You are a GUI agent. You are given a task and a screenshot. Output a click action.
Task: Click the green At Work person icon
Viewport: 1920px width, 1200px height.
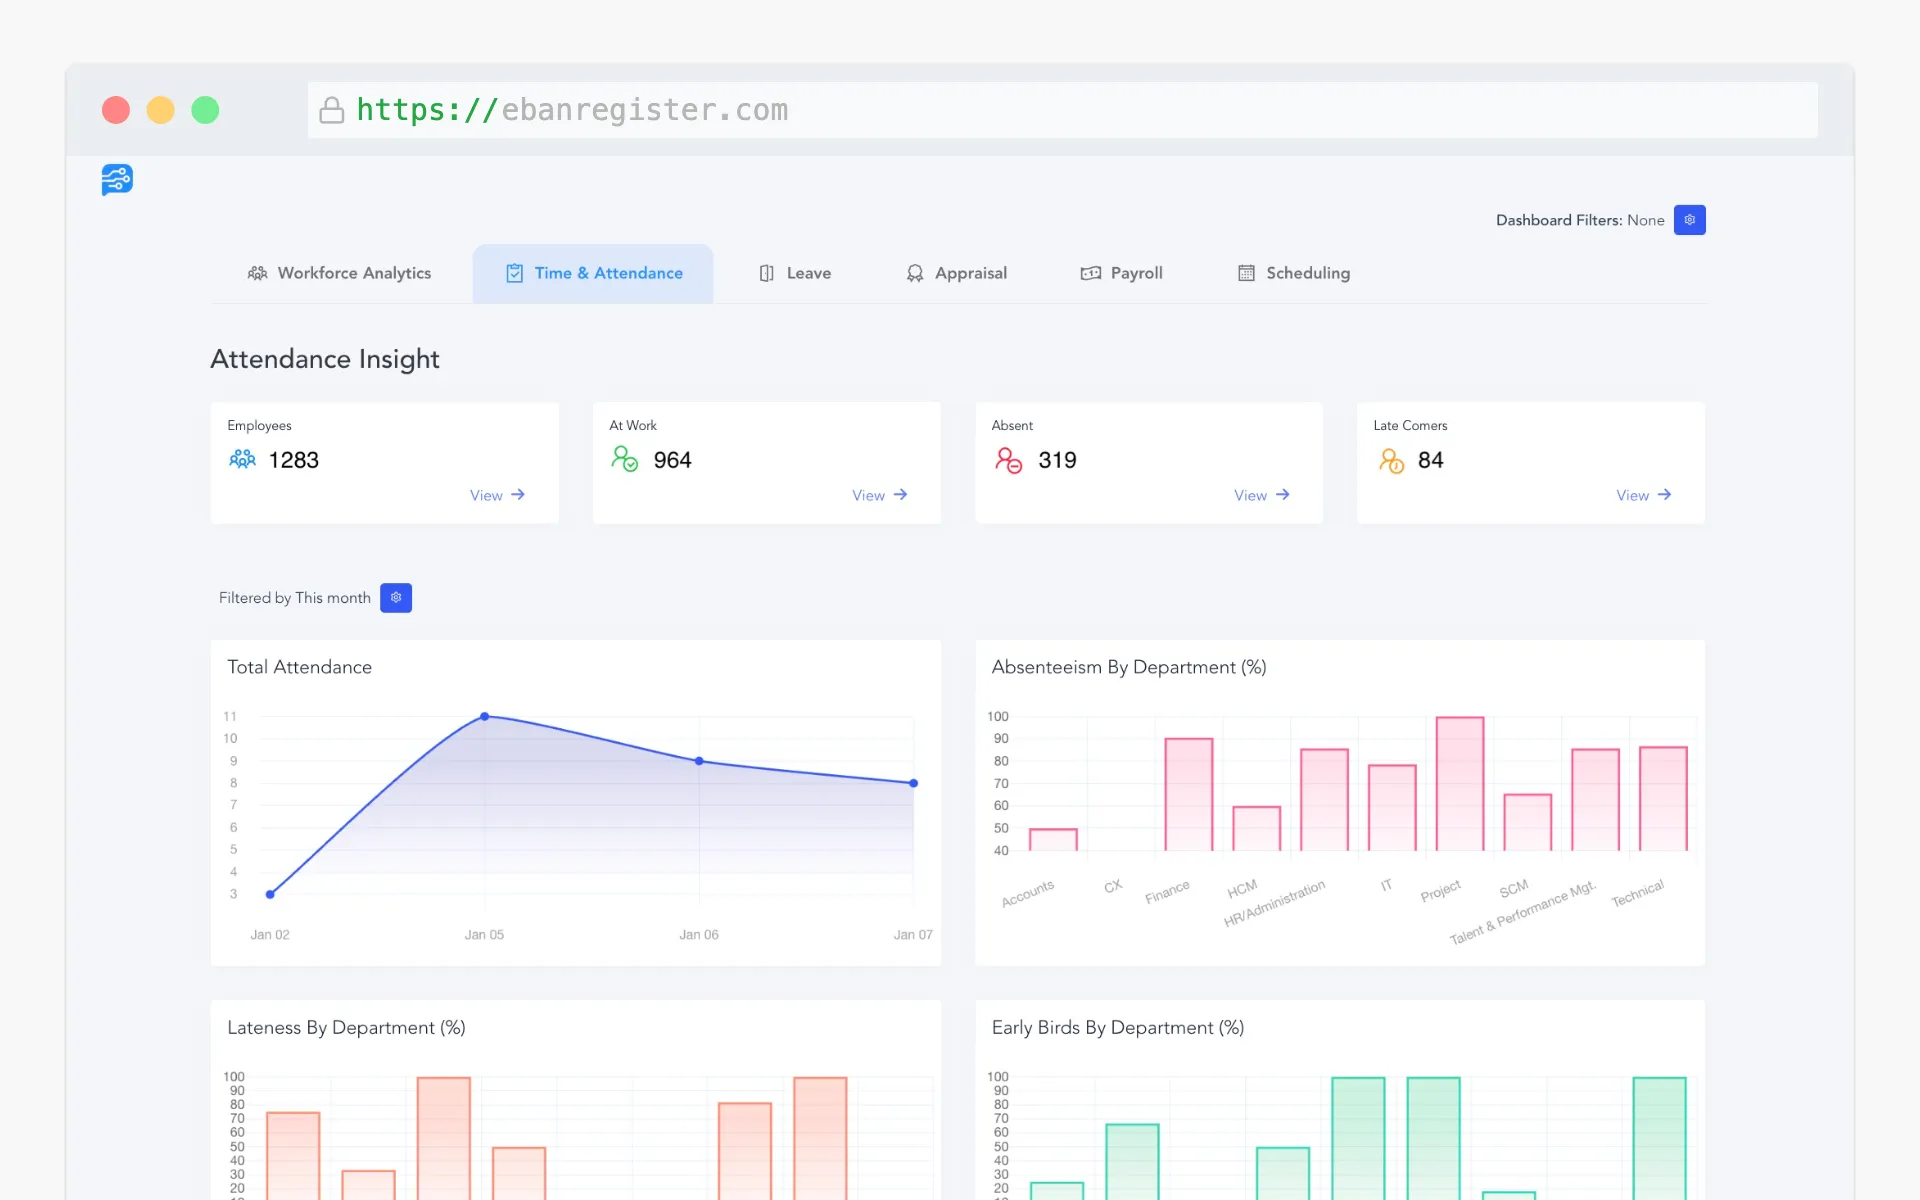point(624,460)
